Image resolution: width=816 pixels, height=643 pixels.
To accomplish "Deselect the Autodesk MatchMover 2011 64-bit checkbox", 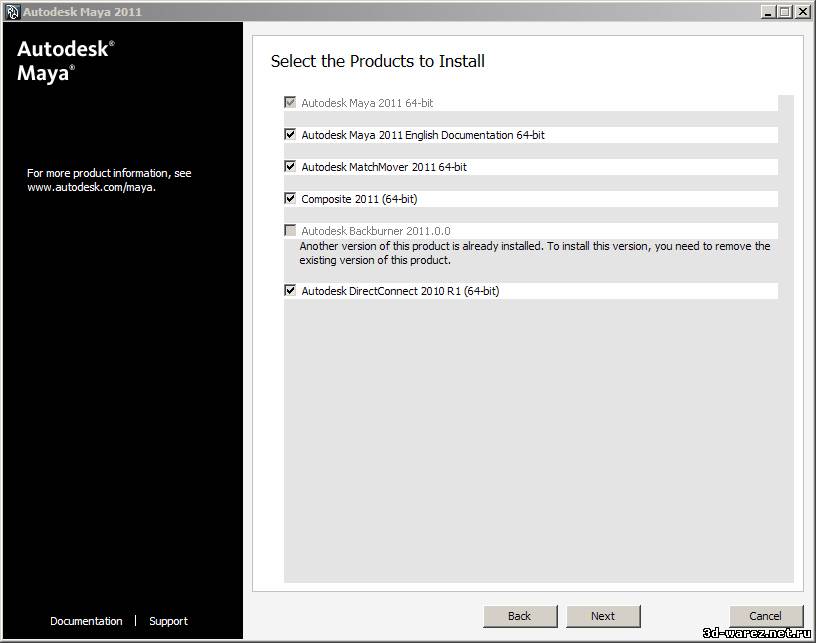I will pyautogui.click(x=290, y=166).
